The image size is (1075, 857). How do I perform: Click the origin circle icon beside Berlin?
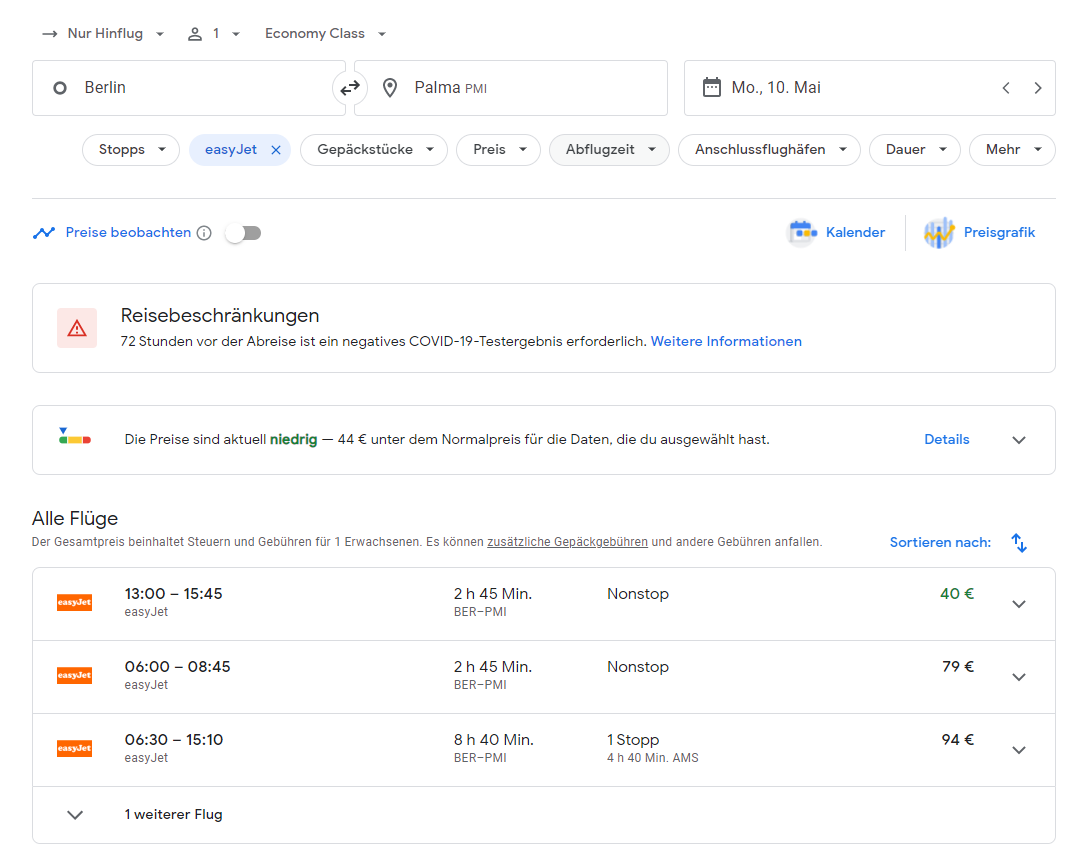pyautogui.click(x=60, y=88)
